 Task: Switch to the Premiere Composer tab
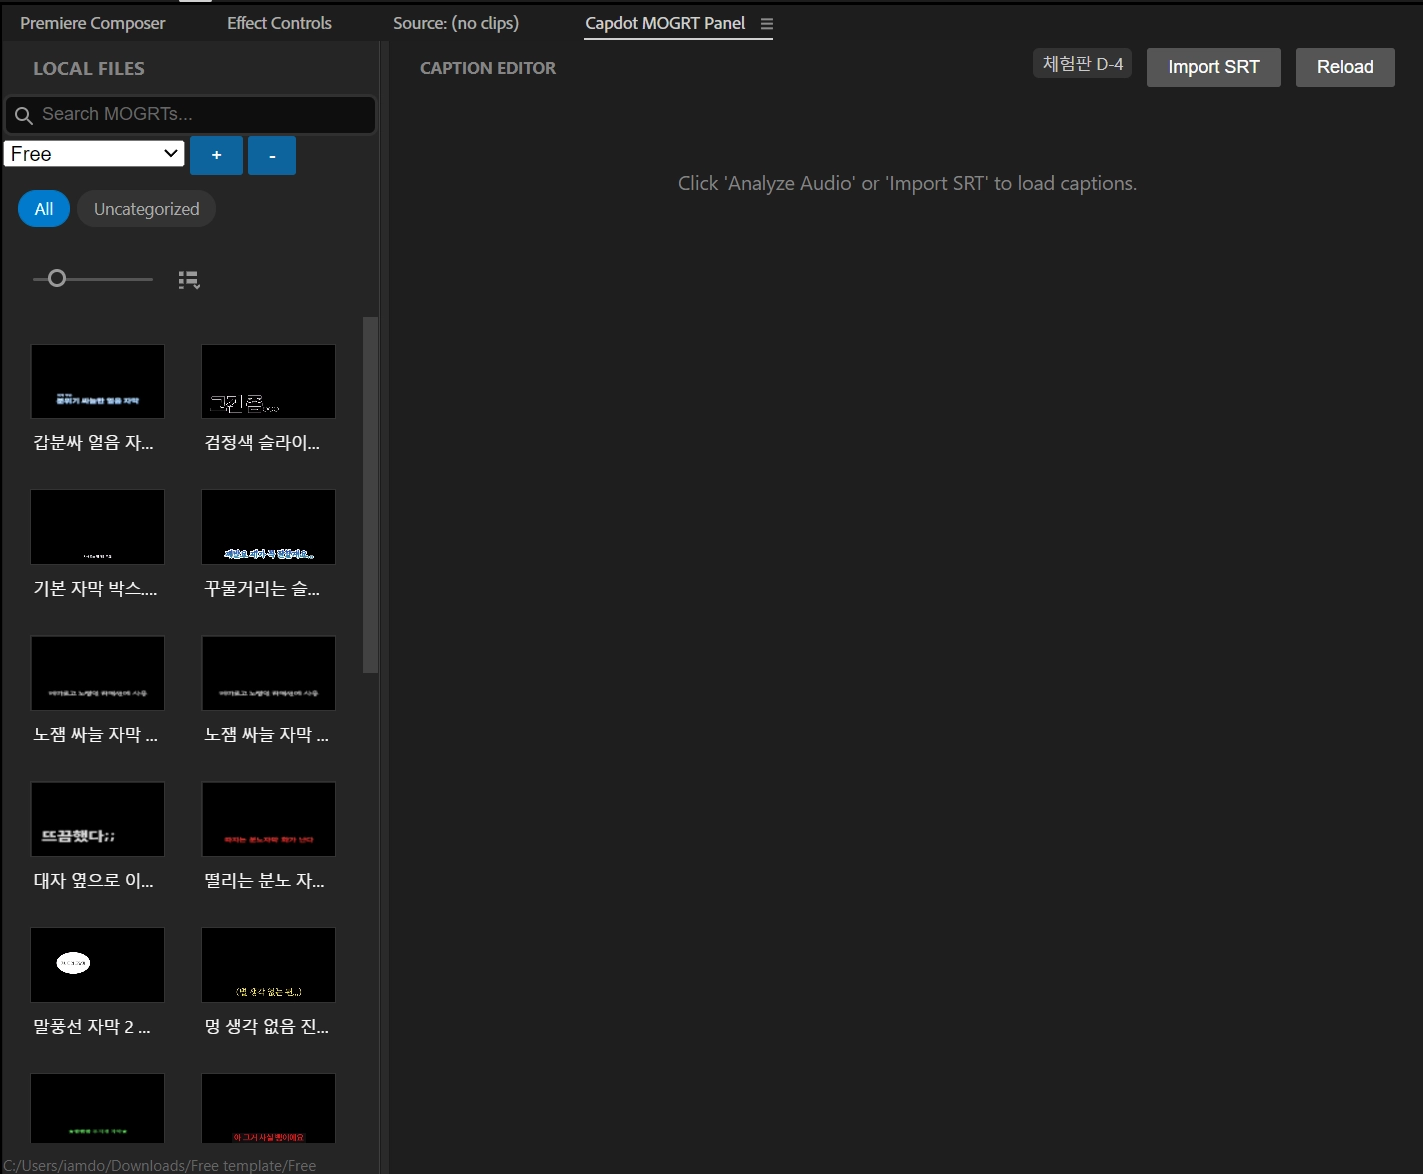pyautogui.click(x=93, y=23)
